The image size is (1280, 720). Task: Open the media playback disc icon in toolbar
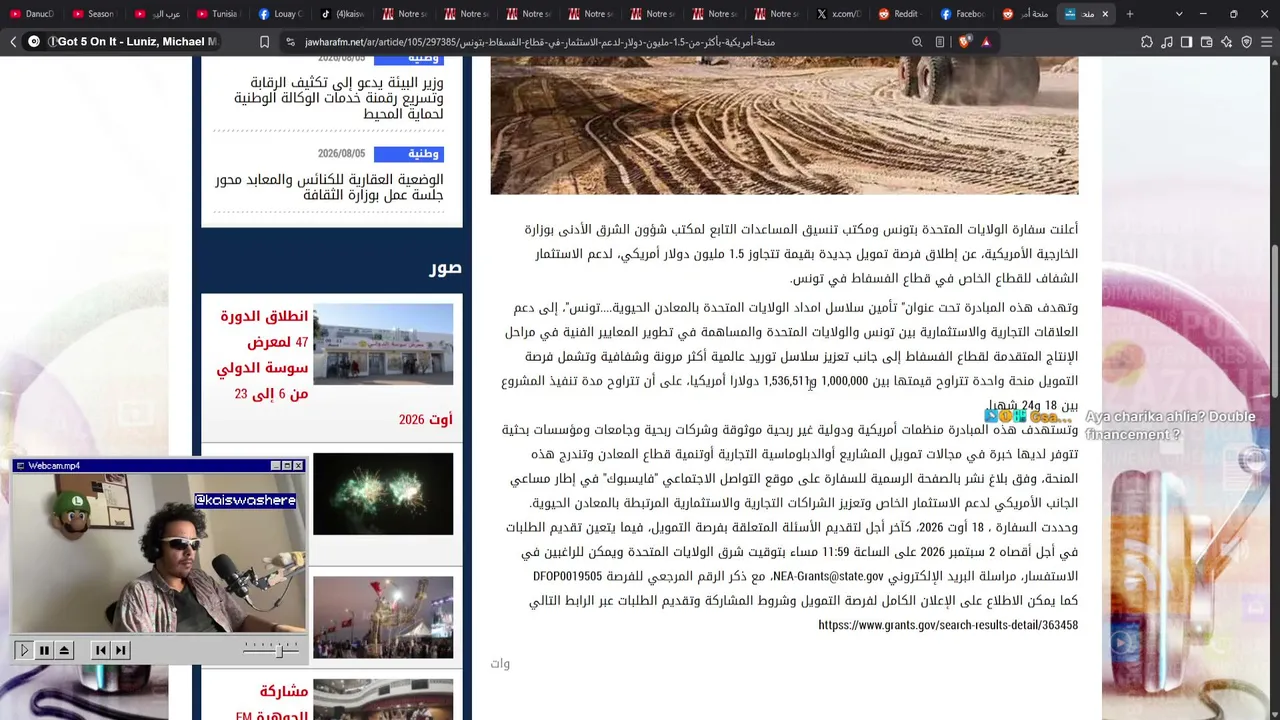(34, 42)
